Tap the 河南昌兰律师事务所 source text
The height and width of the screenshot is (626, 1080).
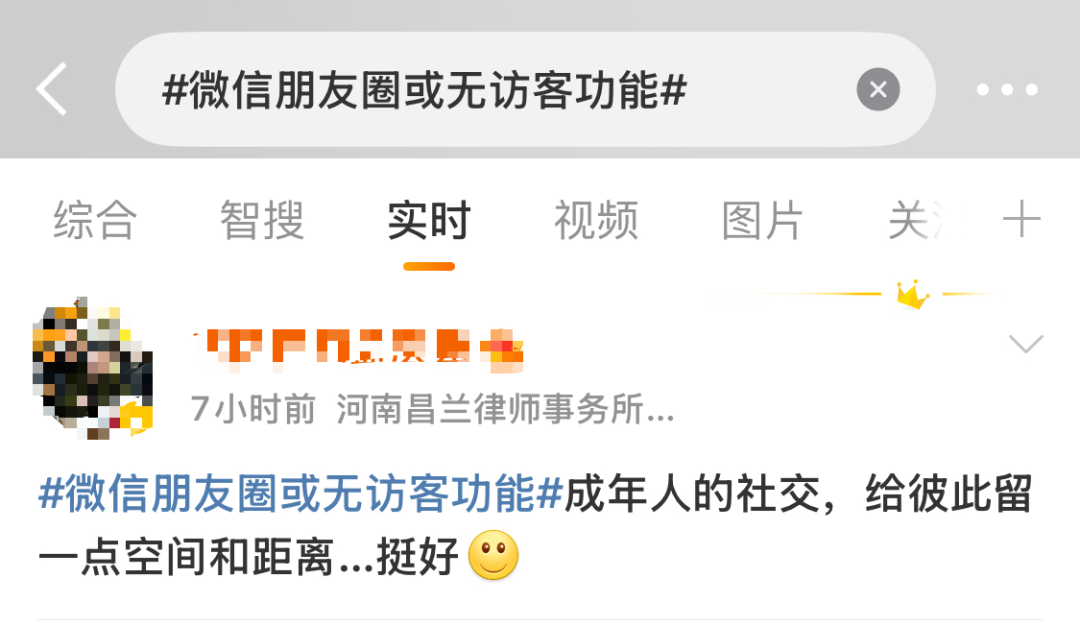click(506, 409)
